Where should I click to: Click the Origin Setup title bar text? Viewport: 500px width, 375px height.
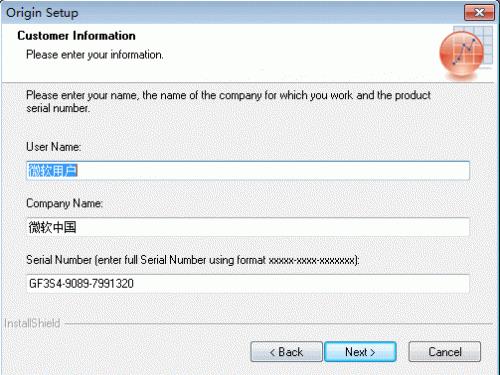coord(42,13)
